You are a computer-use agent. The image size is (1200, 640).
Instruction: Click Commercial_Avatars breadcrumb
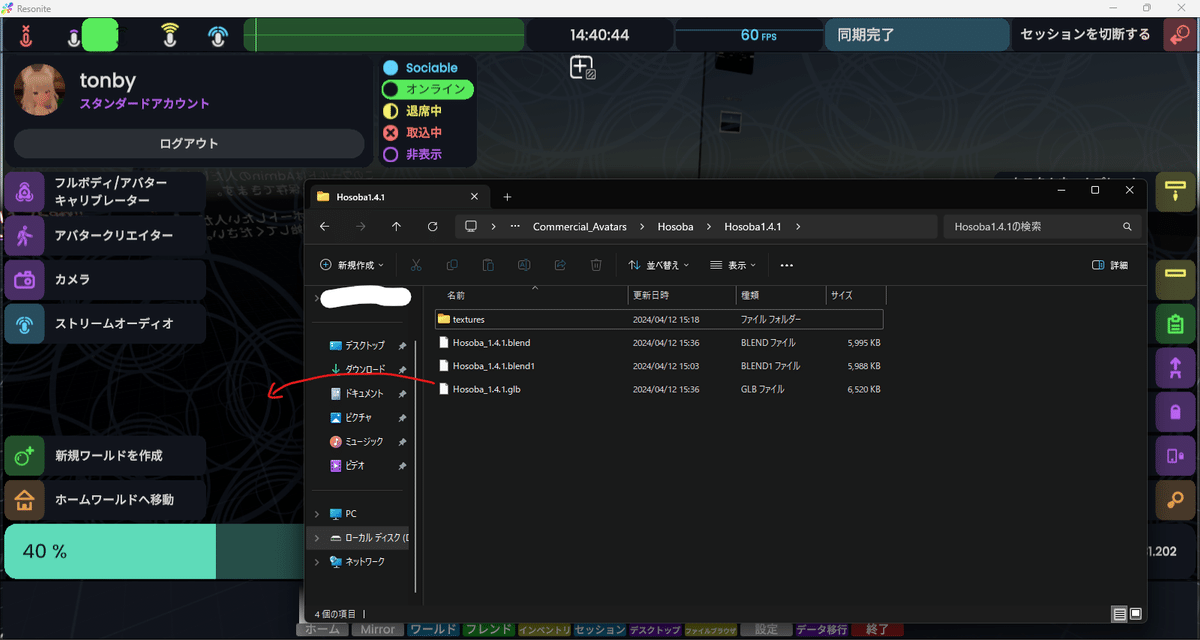(x=580, y=227)
